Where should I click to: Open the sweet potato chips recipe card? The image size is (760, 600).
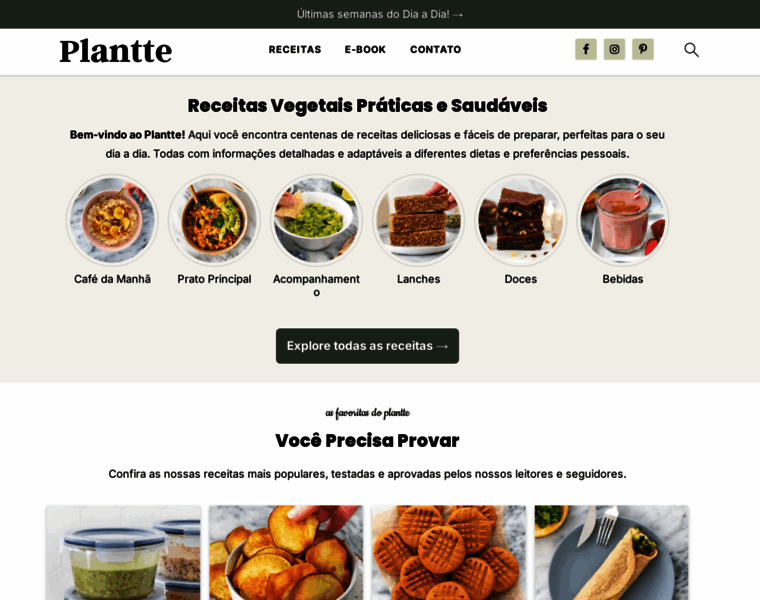(x=286, y=553)
